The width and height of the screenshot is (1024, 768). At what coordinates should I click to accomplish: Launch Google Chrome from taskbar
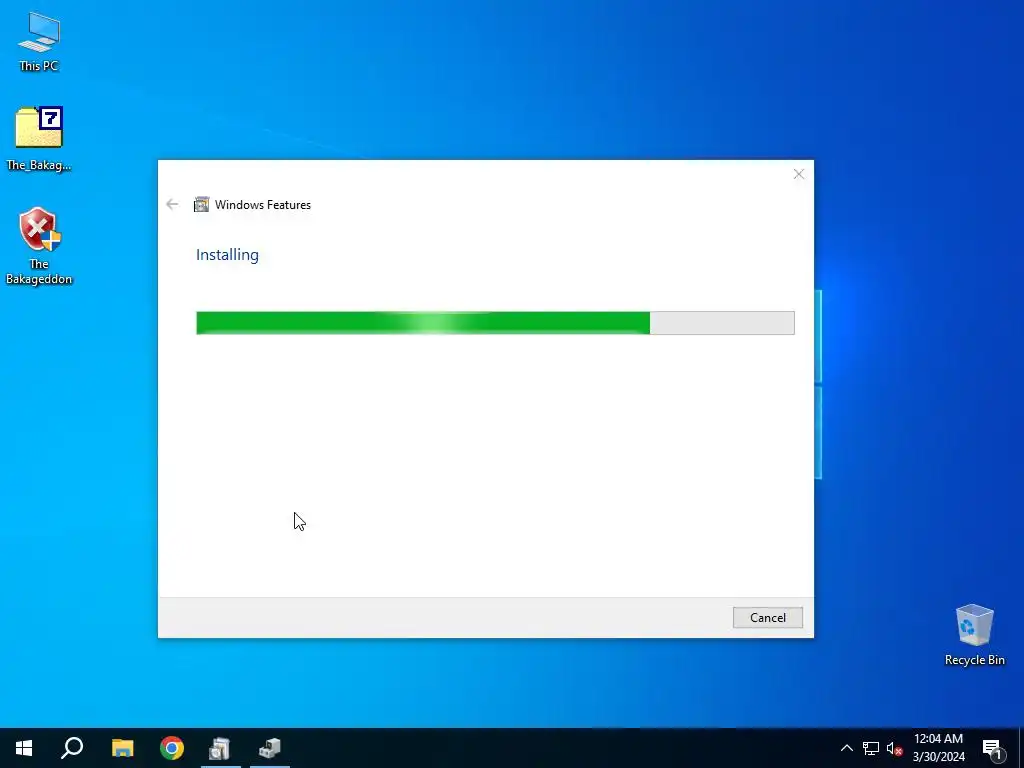172,748
